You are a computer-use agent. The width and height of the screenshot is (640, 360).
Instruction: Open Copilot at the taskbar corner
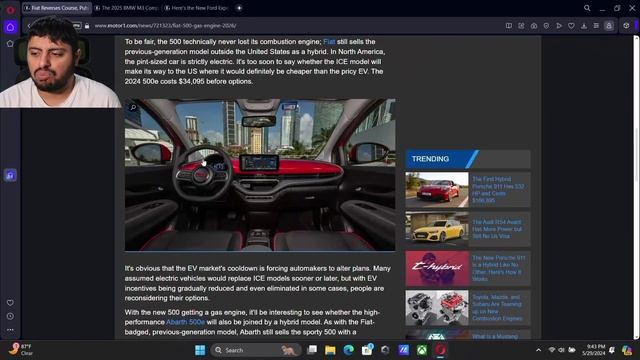click(627, 350)
